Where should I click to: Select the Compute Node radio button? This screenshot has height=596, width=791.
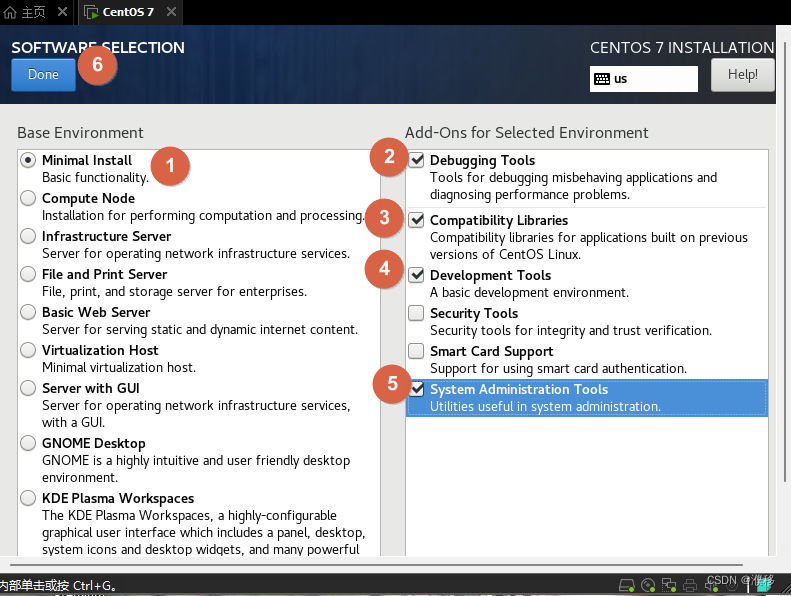(x=28, y=198)
